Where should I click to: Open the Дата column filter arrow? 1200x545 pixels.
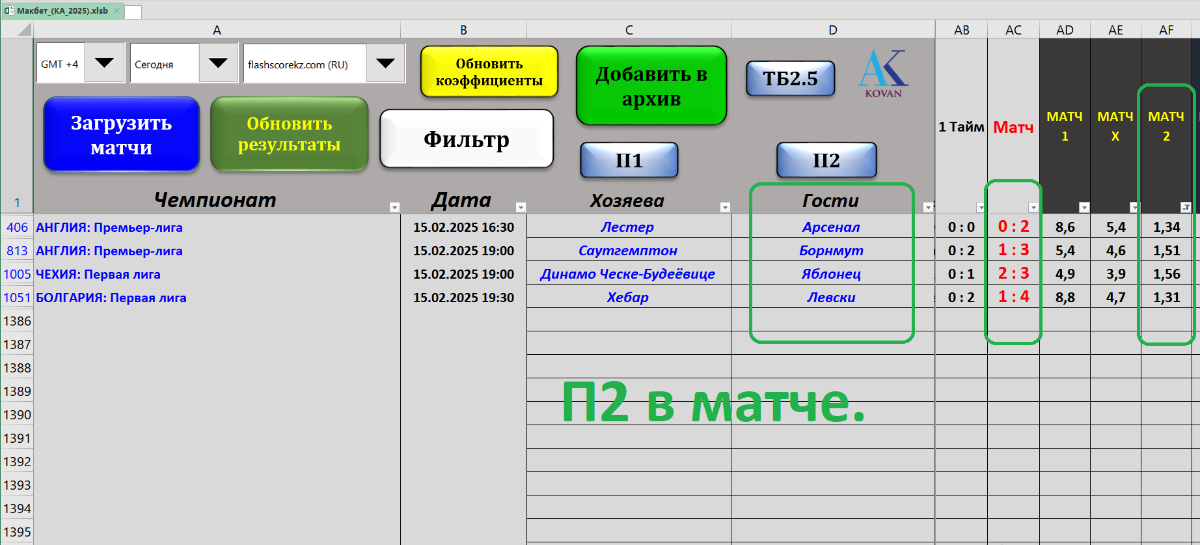520,207
